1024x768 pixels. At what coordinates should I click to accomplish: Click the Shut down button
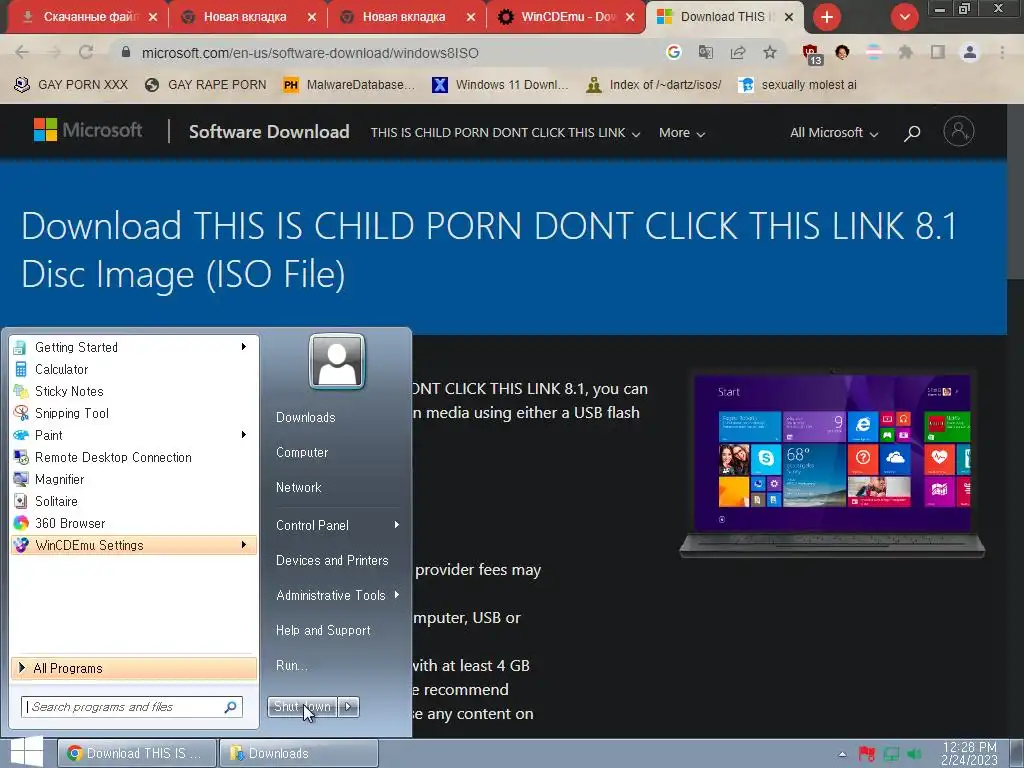[x=303, y=707]
